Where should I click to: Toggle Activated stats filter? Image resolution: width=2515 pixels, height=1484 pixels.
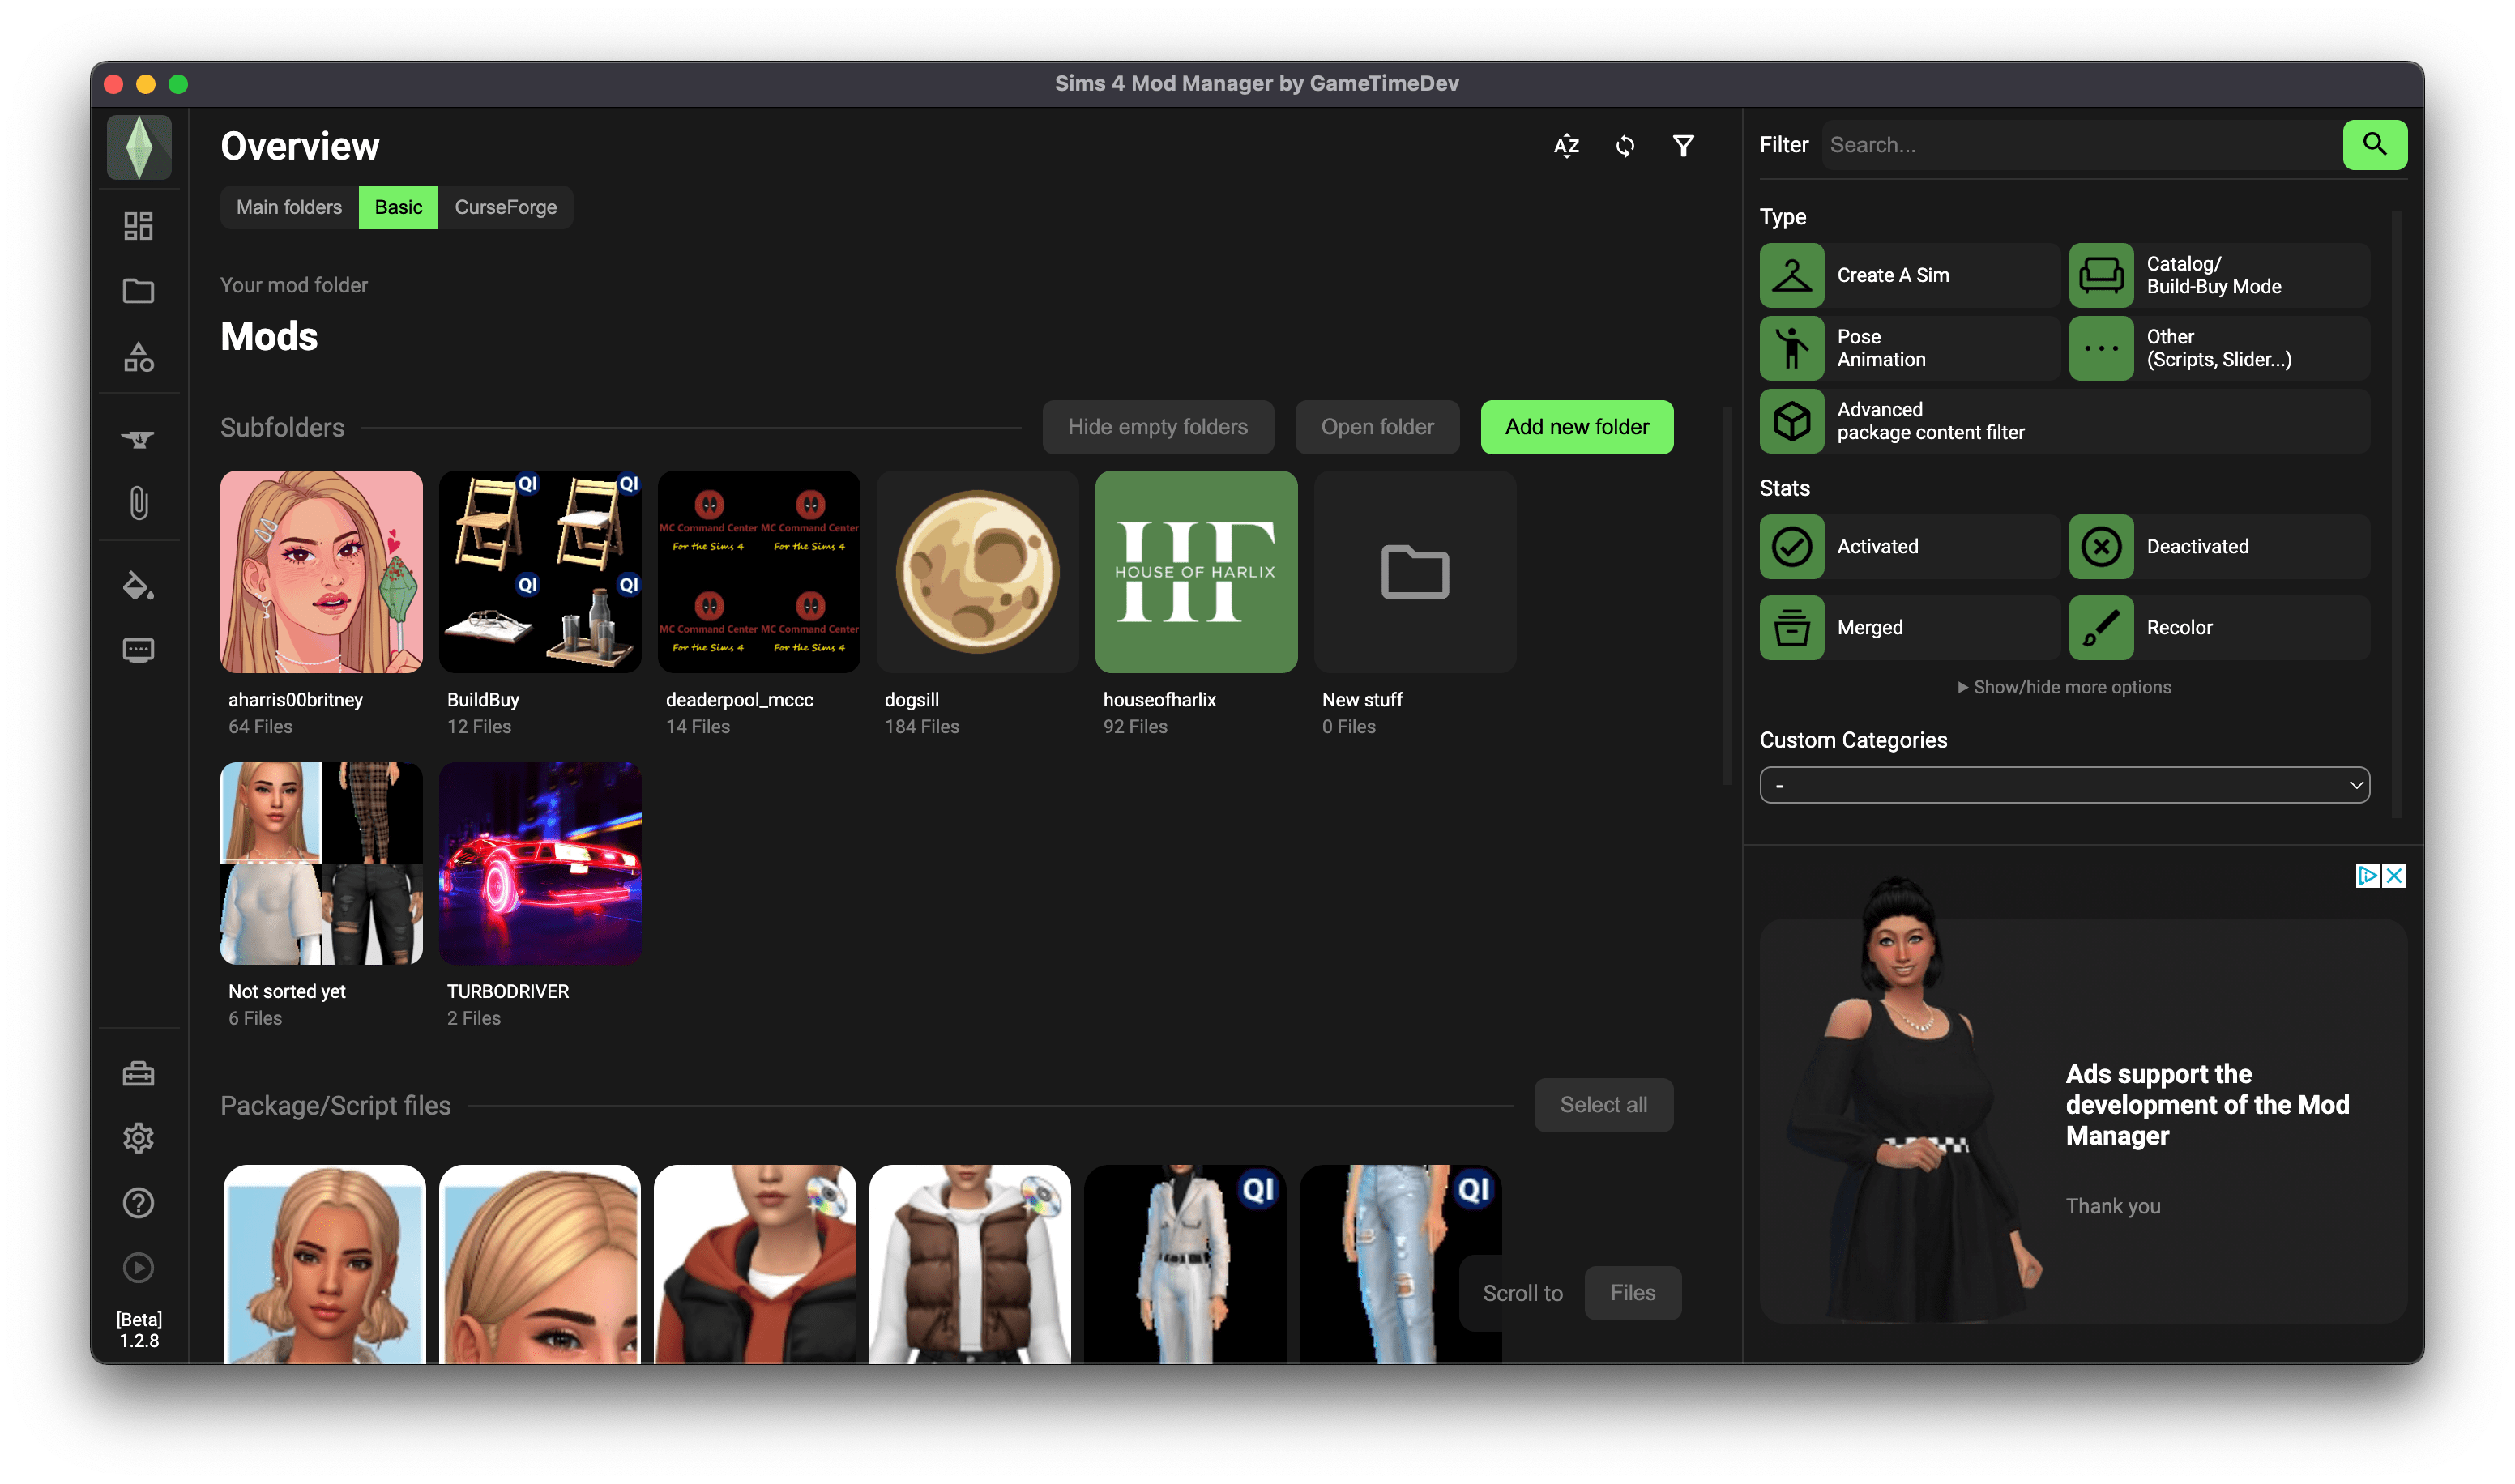coord(1908,547)
